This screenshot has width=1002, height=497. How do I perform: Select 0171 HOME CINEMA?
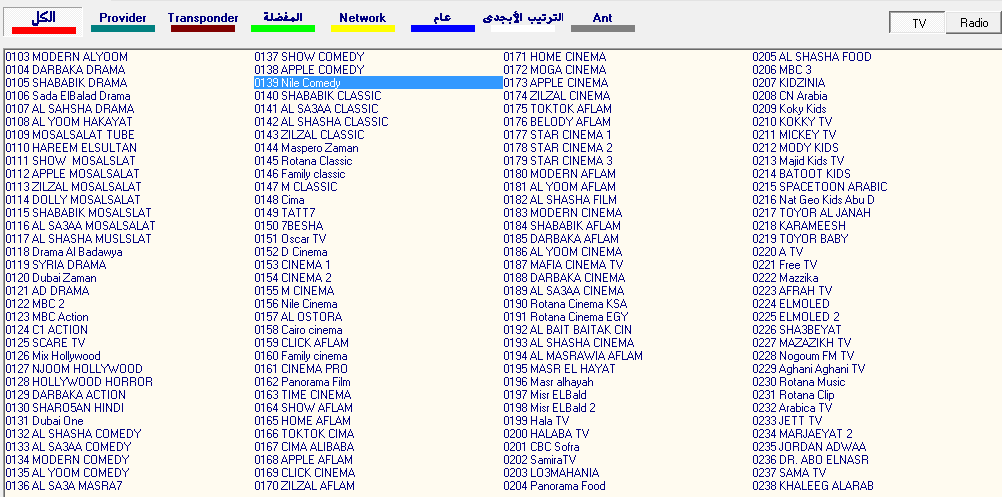(555, 57)
